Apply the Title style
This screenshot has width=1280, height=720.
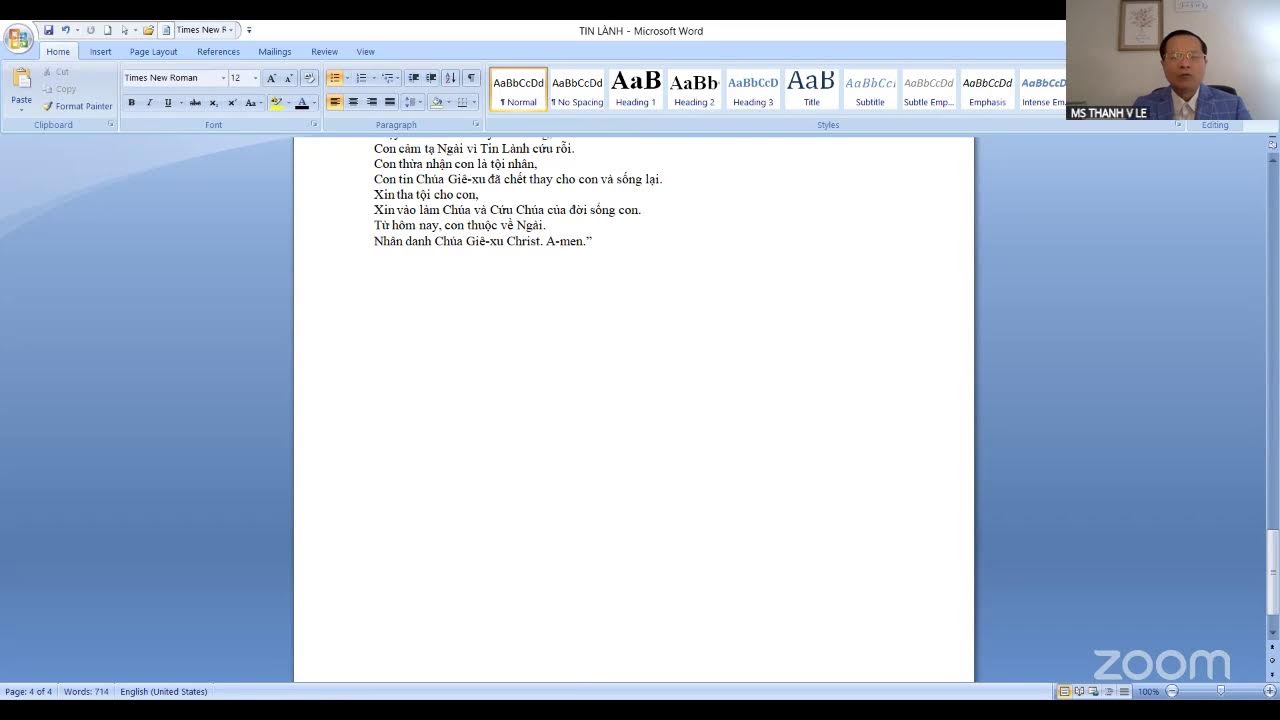coord(811,89)
